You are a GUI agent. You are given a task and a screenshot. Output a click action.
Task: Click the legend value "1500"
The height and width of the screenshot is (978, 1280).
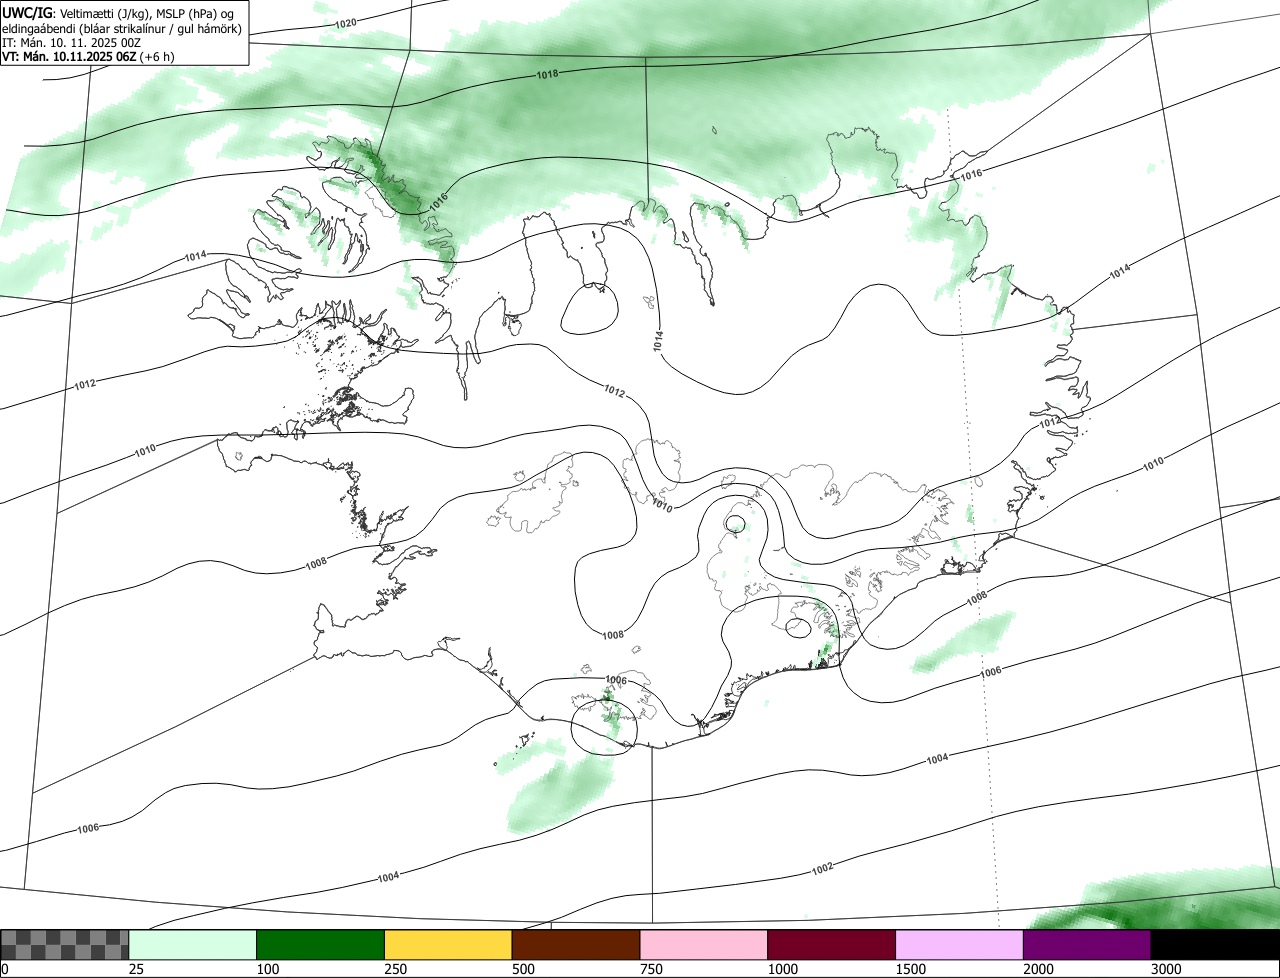tap(911, 969)
